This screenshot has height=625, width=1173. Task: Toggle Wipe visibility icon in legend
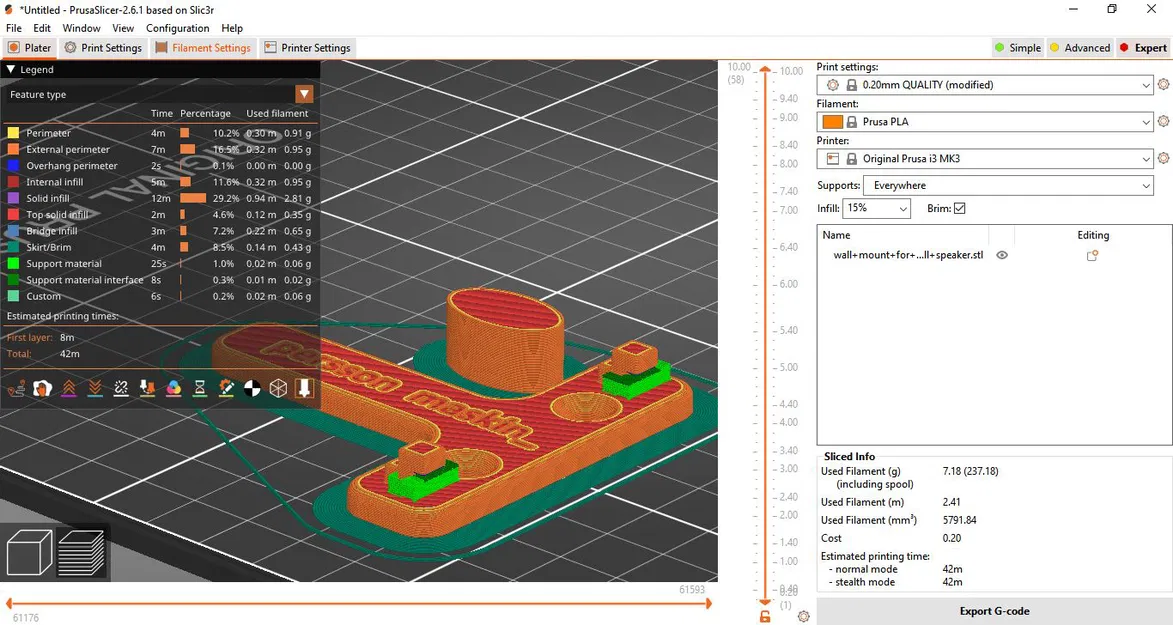coord(43,388)
